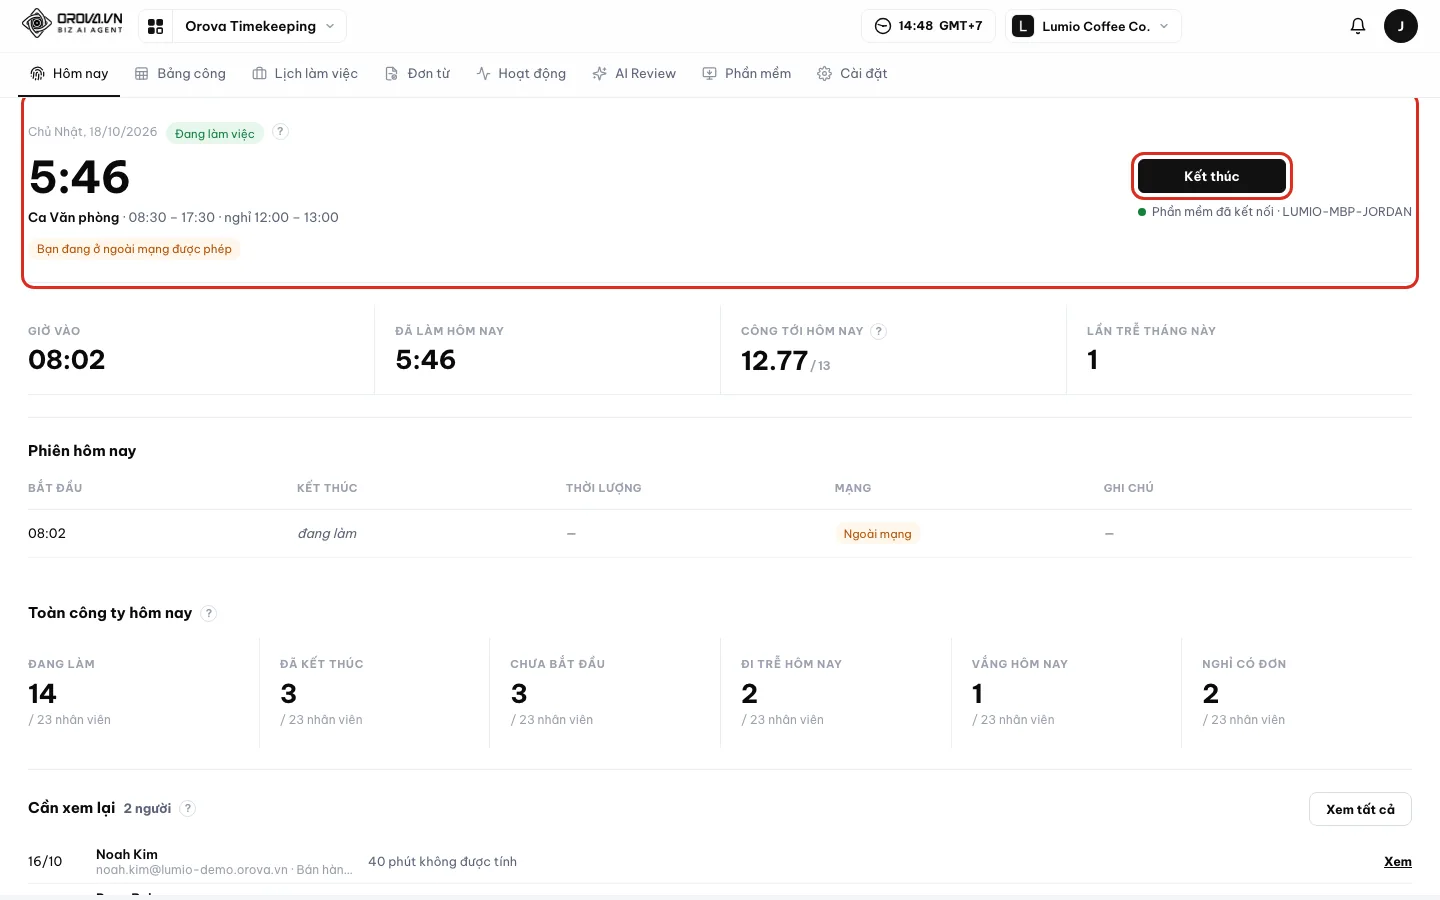Show help next to Cần xem lại

(188, 808)
